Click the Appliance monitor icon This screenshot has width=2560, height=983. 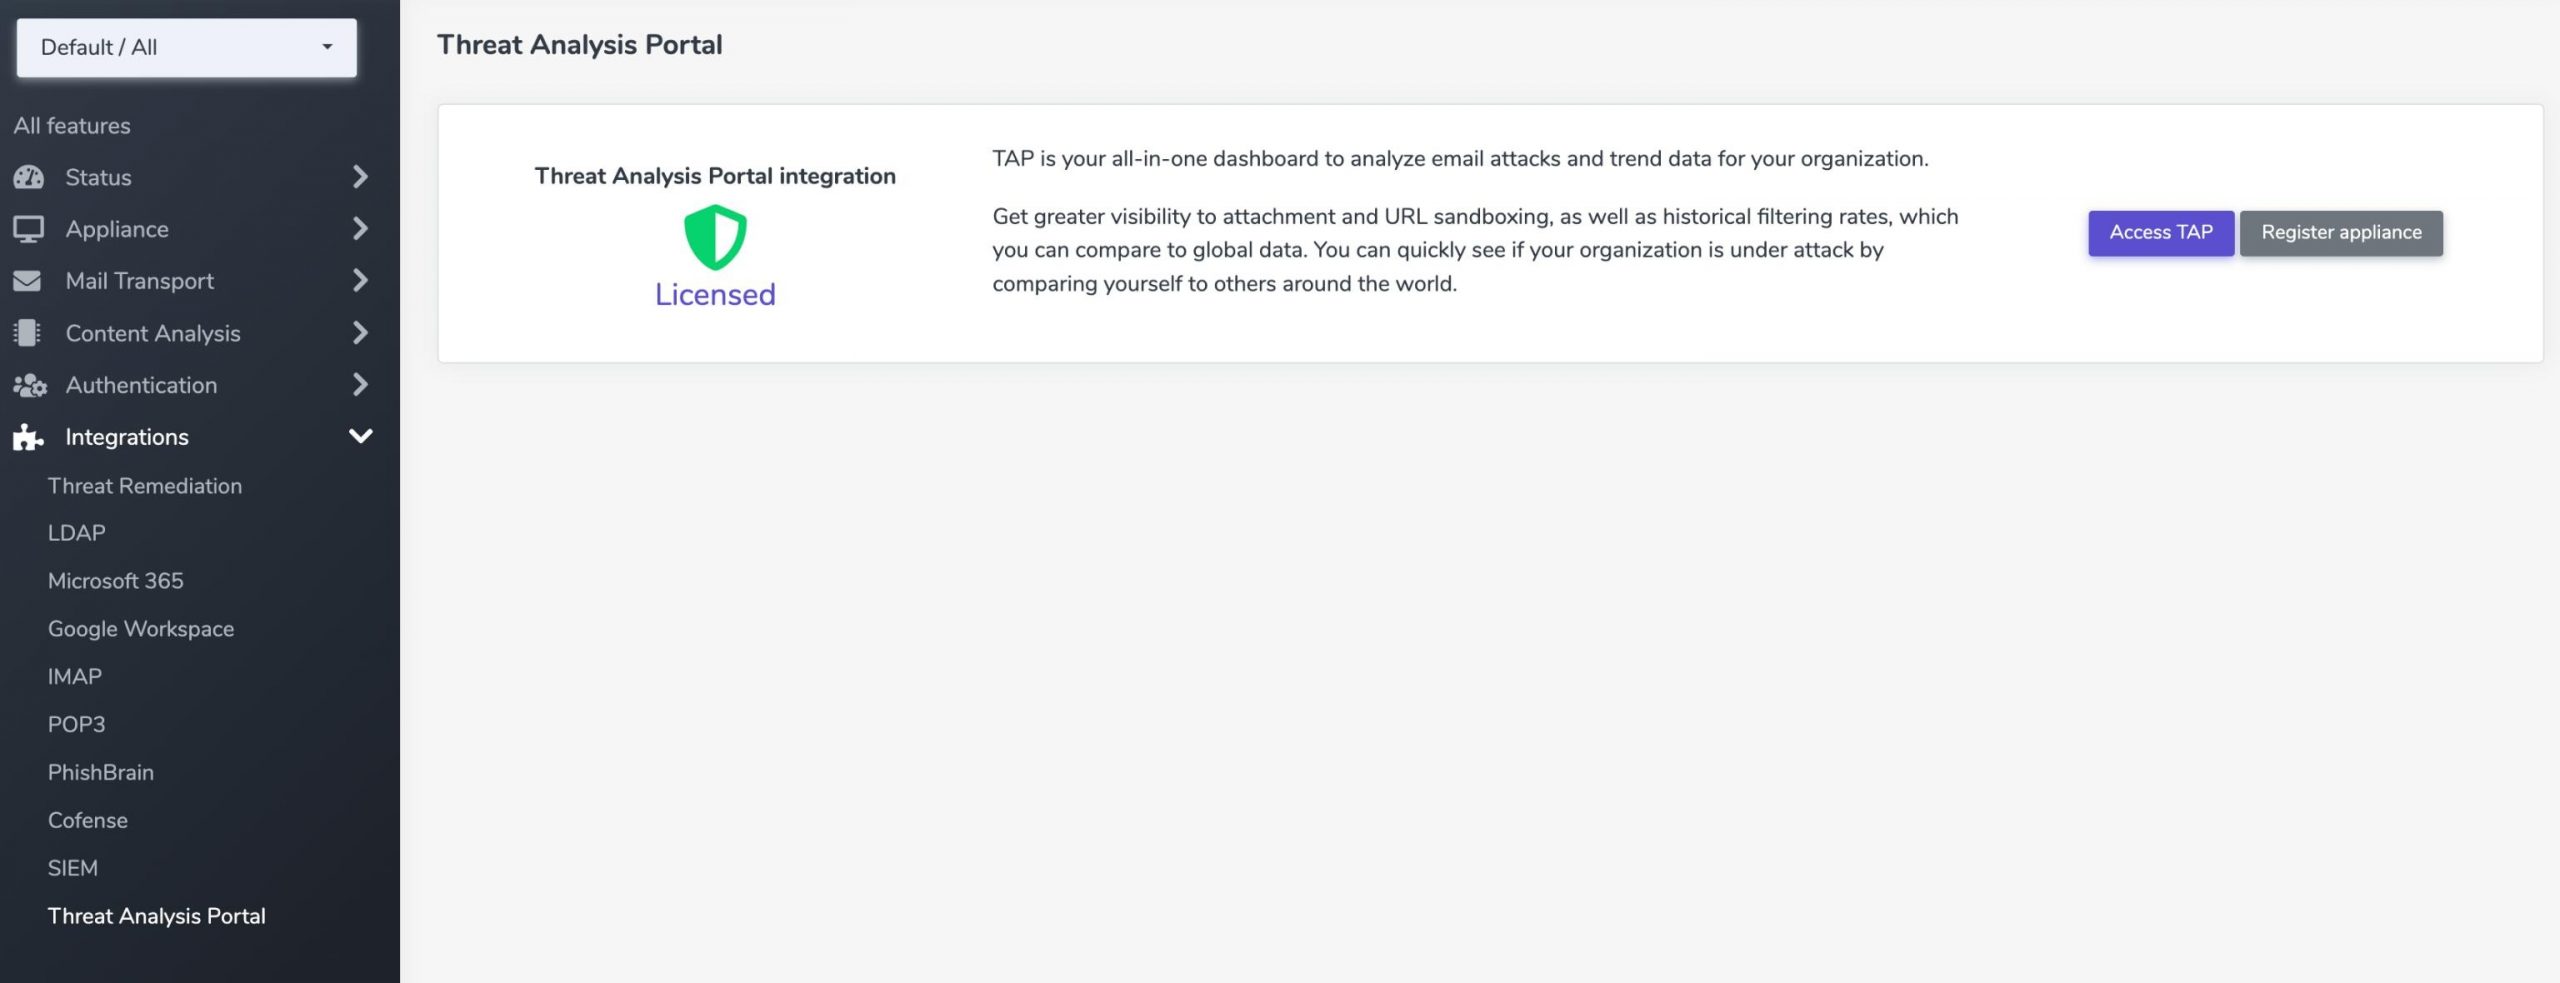click(x=28, y=229)
